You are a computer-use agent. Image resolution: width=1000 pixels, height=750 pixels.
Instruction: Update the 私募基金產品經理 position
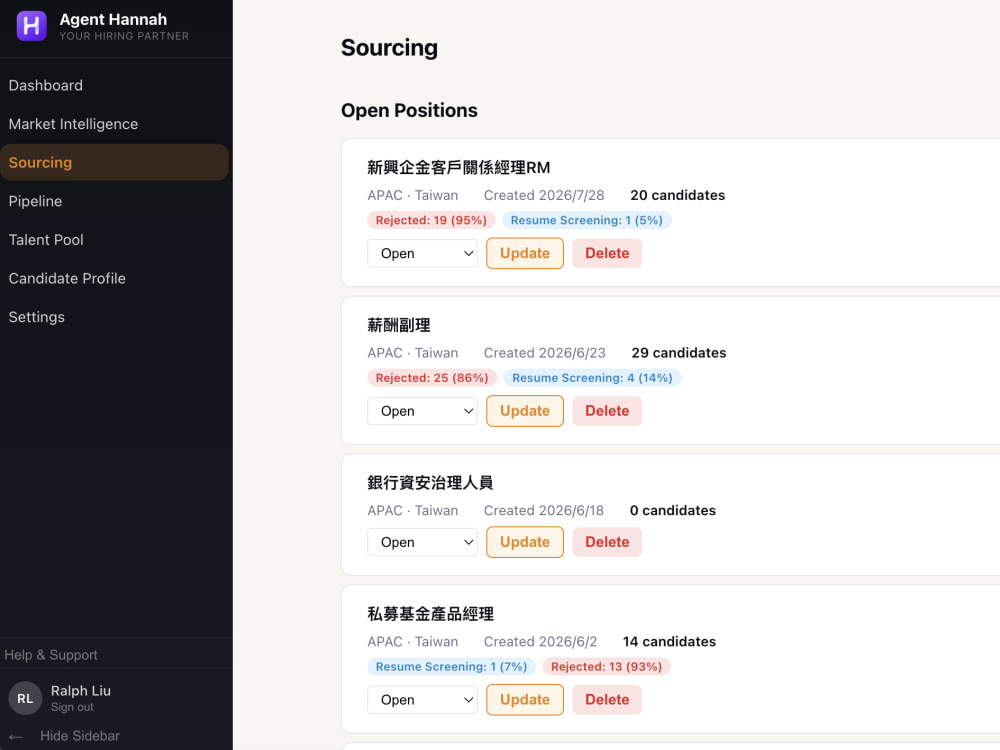tap(525, 700)
